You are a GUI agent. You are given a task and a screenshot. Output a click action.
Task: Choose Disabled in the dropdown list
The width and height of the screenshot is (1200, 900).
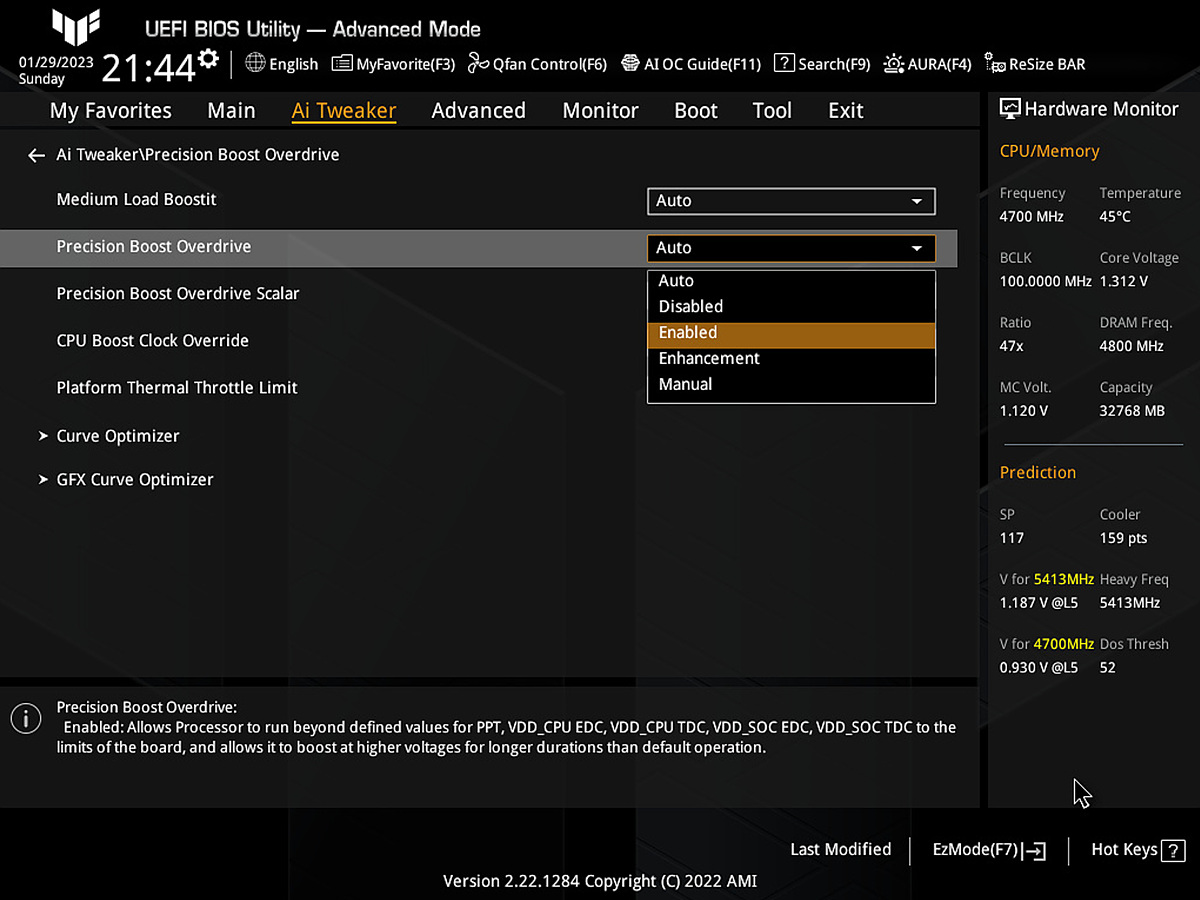coord(791,307)
